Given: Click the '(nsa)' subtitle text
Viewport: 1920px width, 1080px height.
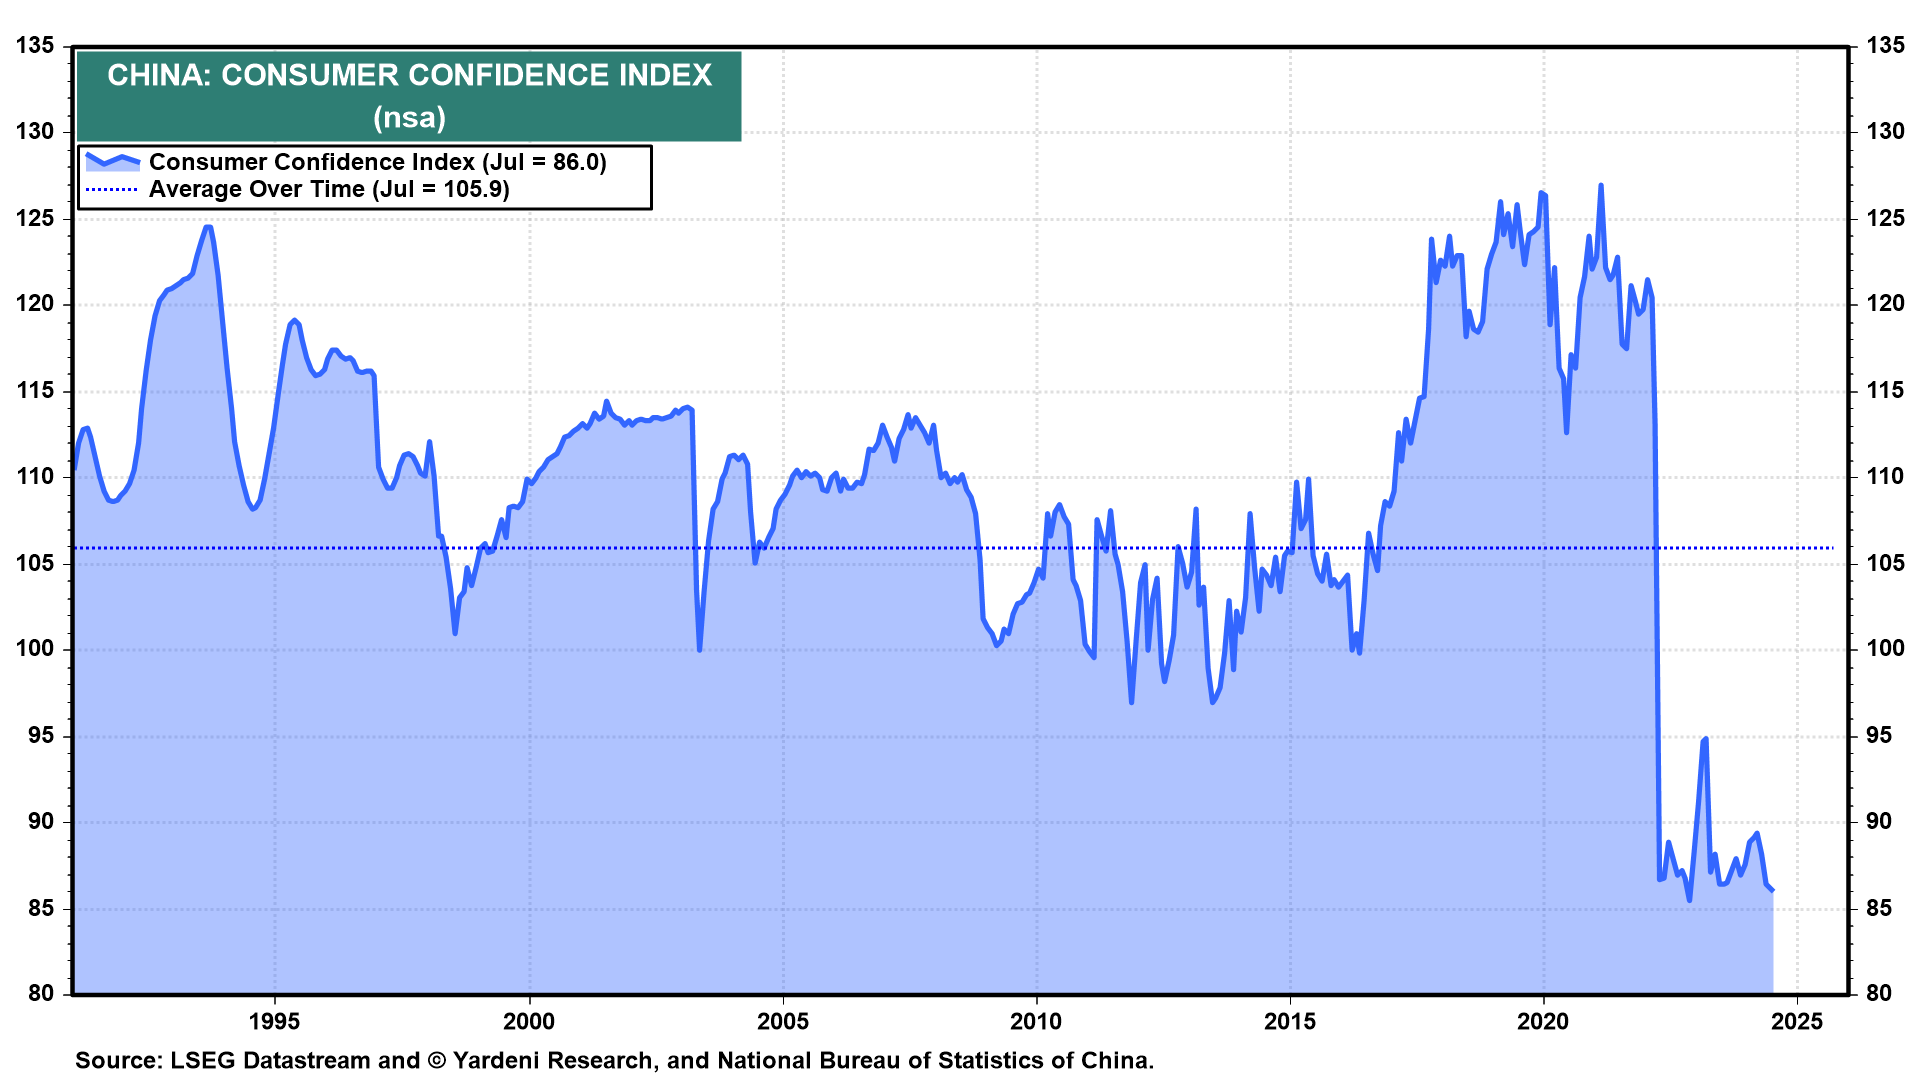Looking at the screenshot, I should pyautogui.click(x=409, y=118).
